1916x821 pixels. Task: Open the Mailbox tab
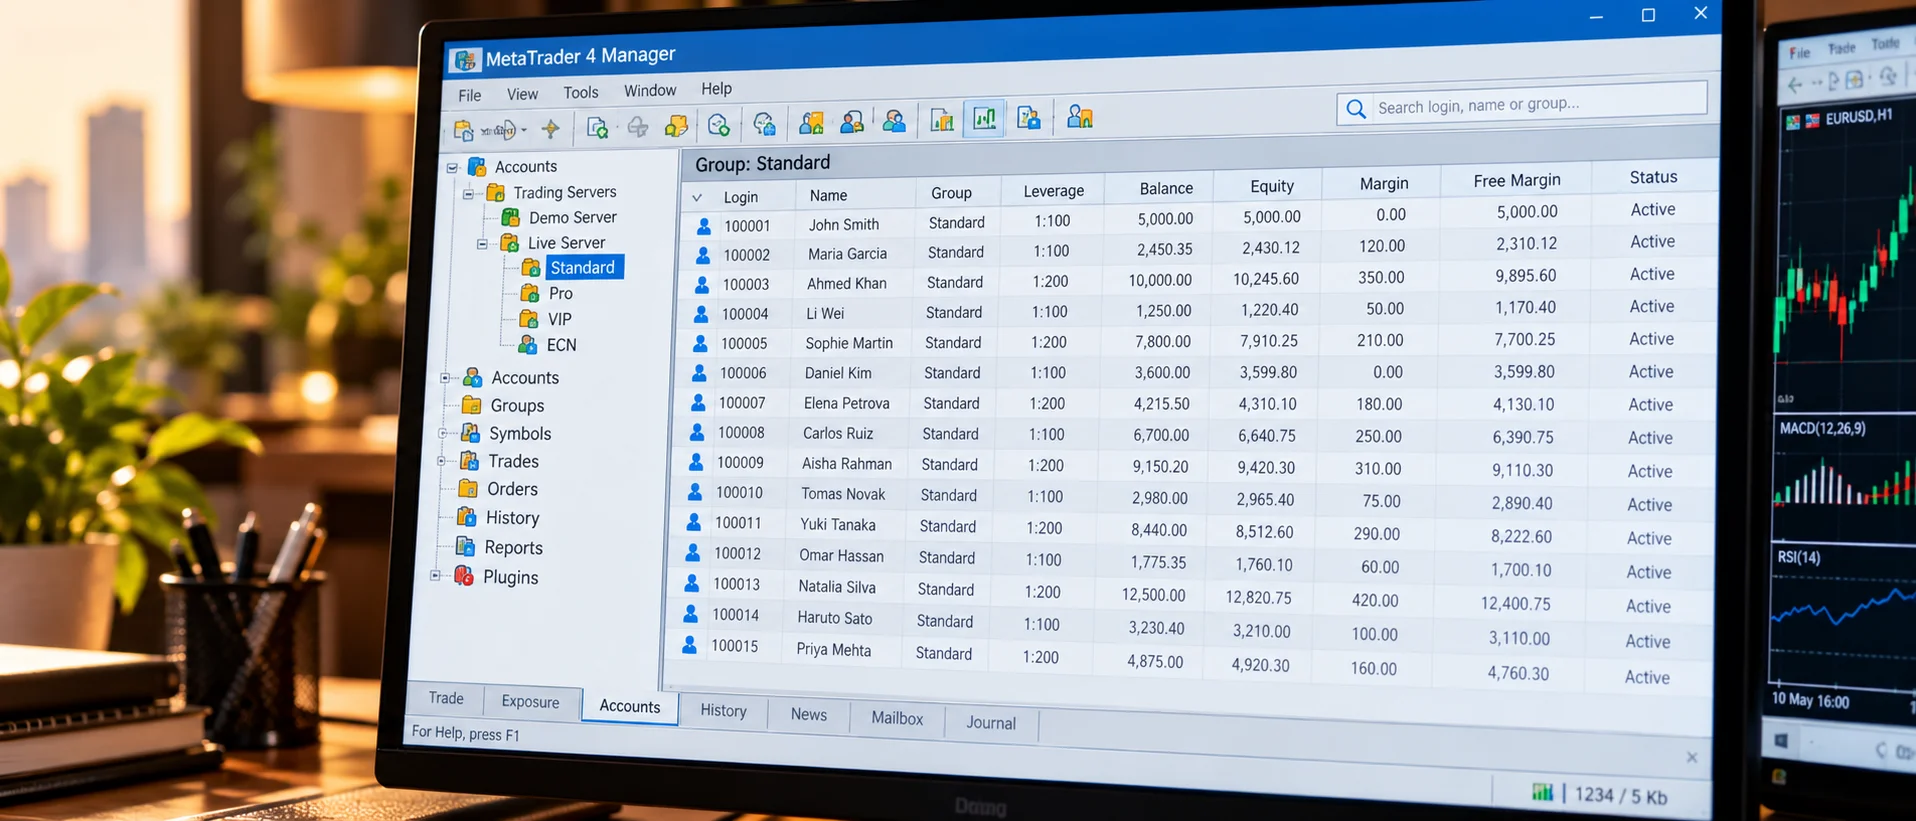897,718
